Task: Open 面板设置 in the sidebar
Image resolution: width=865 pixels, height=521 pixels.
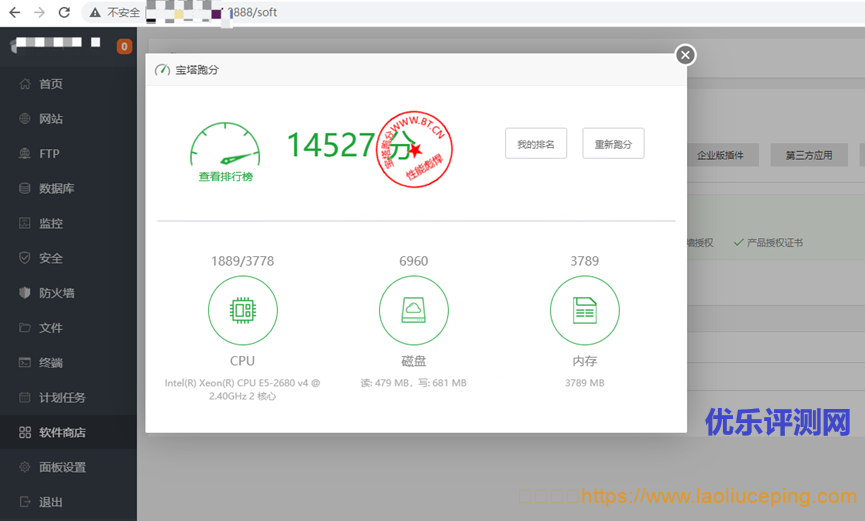Action: coord(68,467)
